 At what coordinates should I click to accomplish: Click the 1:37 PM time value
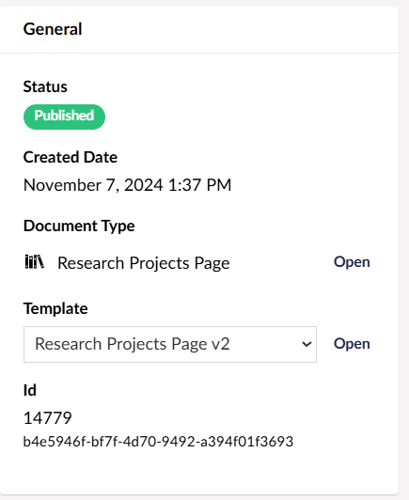click(200, 185)
